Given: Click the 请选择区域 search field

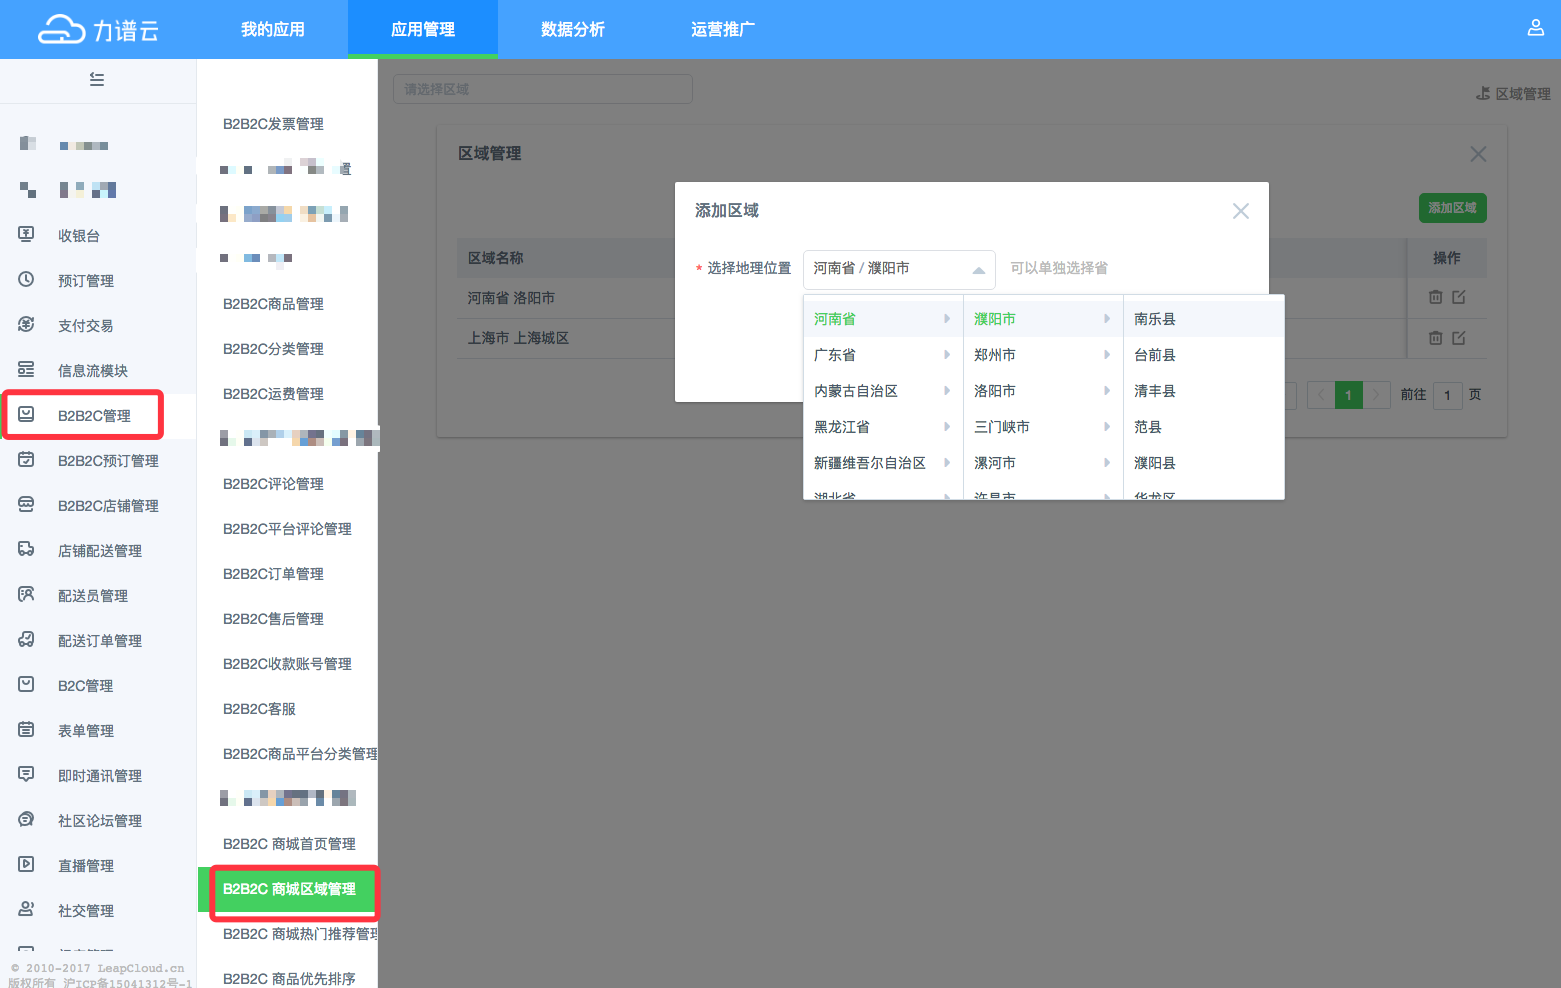Looking at the screenshot, I should tap(543, 89).
